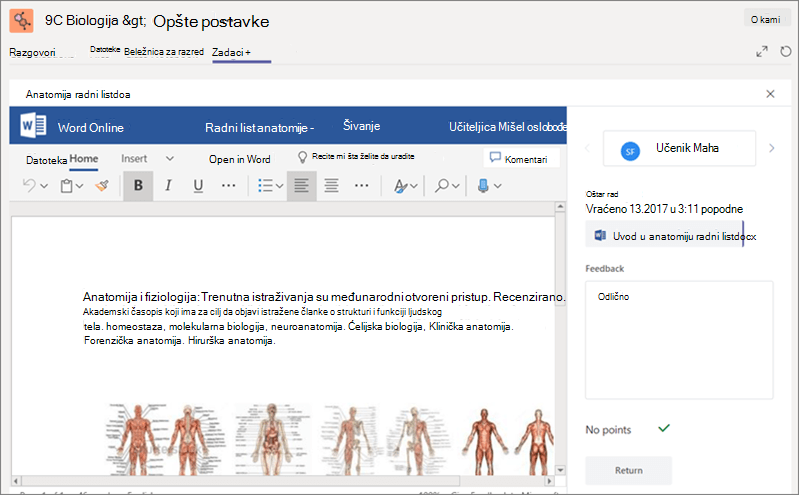
Task: Expand the ribbon tabs chevron after Insert
Action: [170, 159]
